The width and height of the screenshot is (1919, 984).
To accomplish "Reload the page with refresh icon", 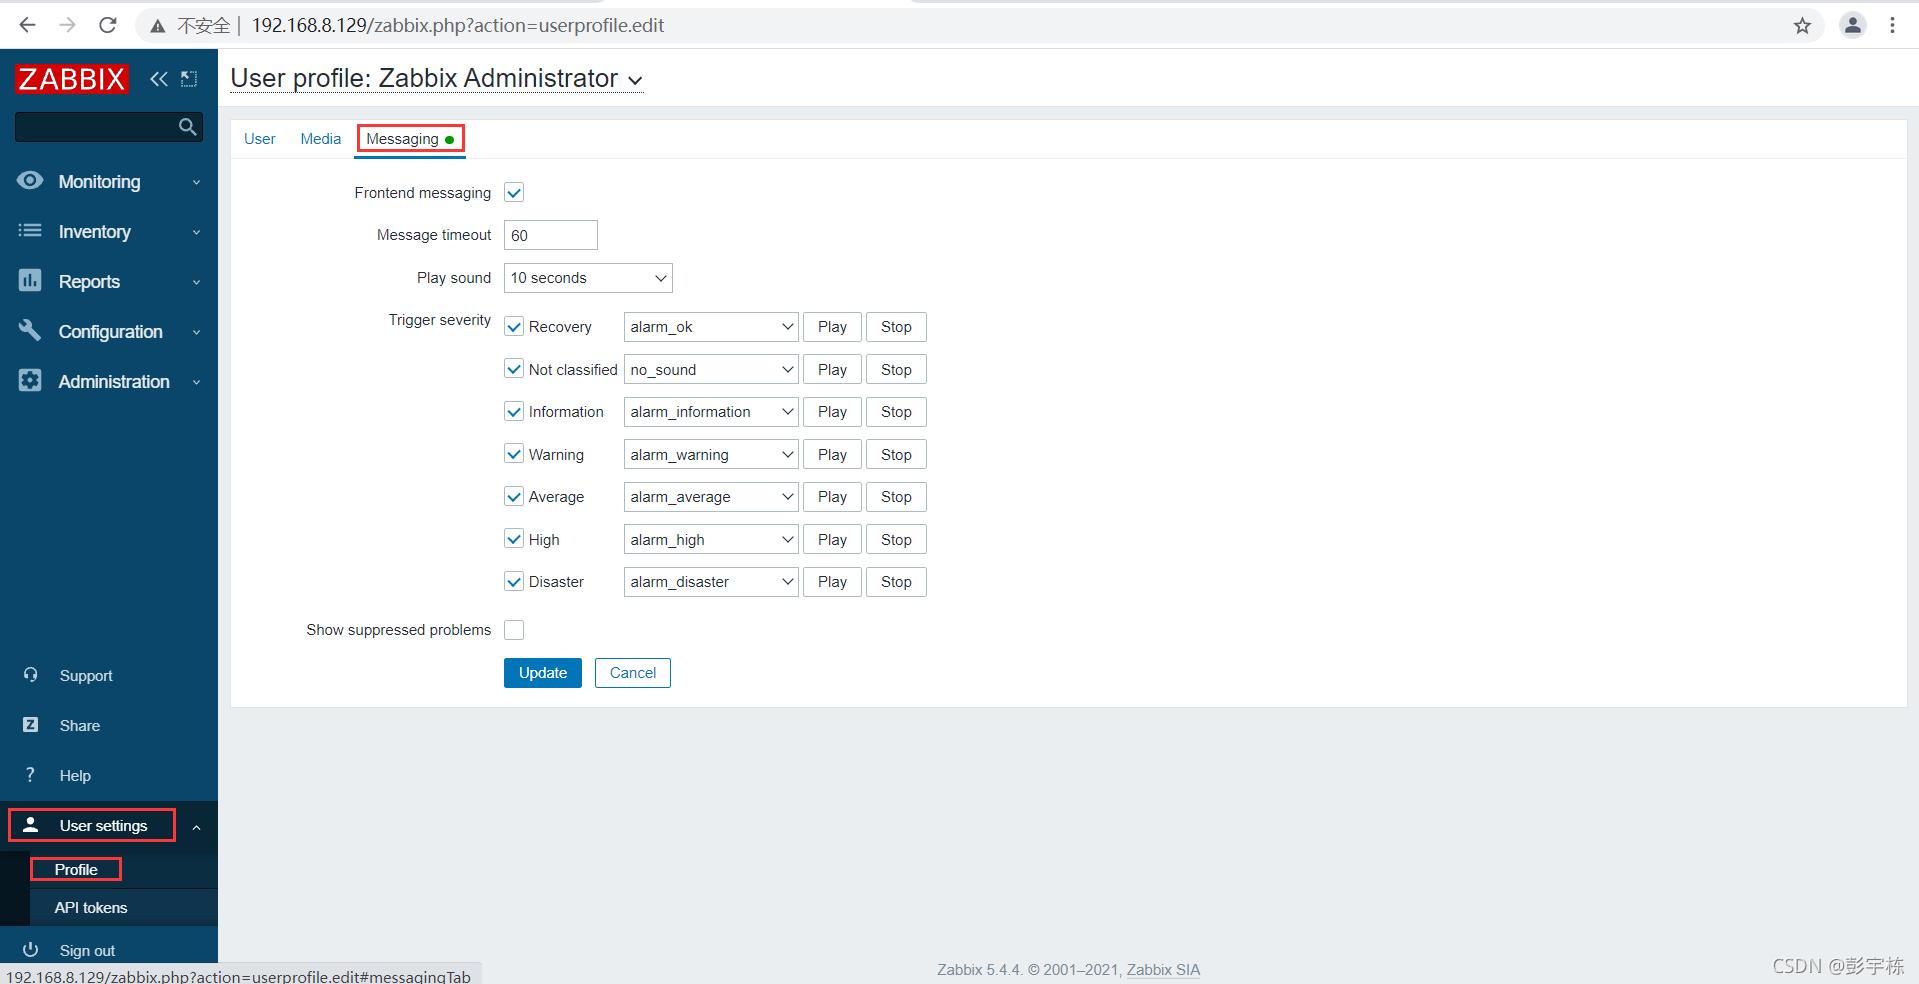I will (107, 25).
